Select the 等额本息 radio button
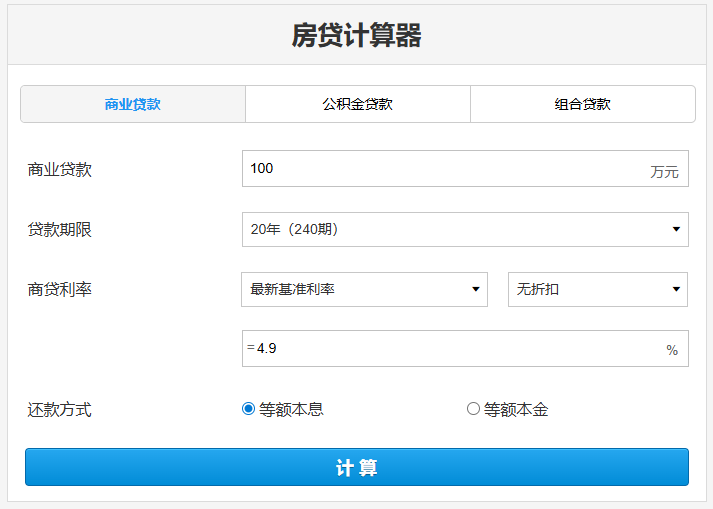 [249, 409]
